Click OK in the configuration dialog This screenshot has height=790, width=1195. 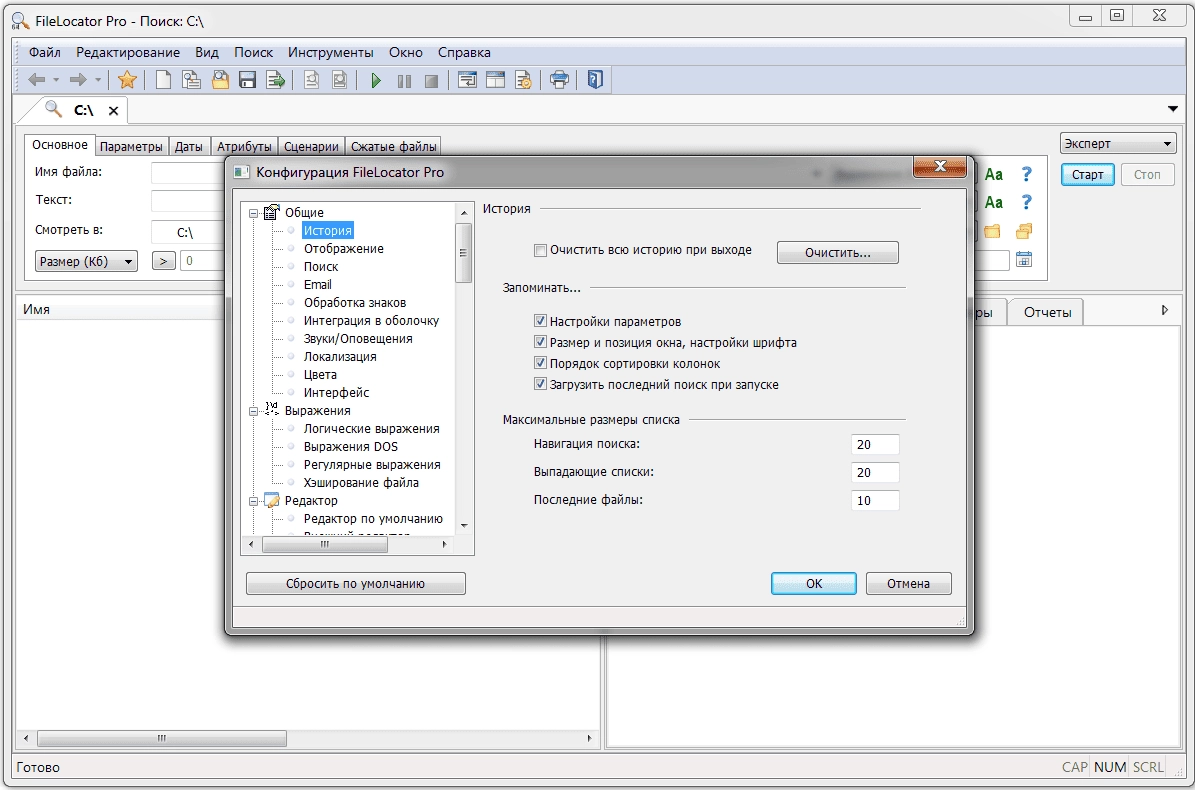point(814,584)
